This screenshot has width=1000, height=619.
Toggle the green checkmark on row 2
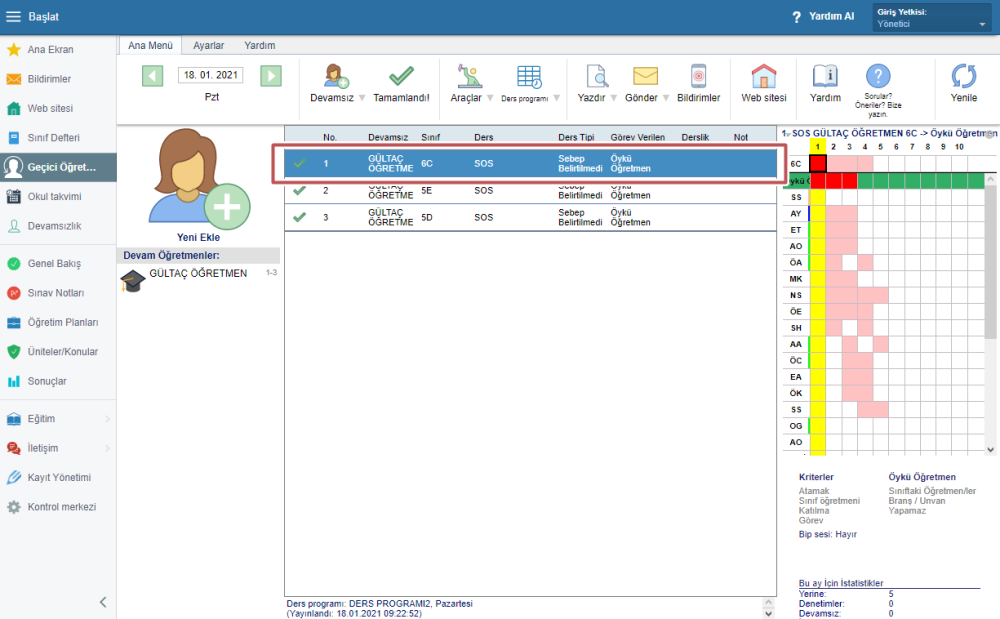click(x=299, y=190)
